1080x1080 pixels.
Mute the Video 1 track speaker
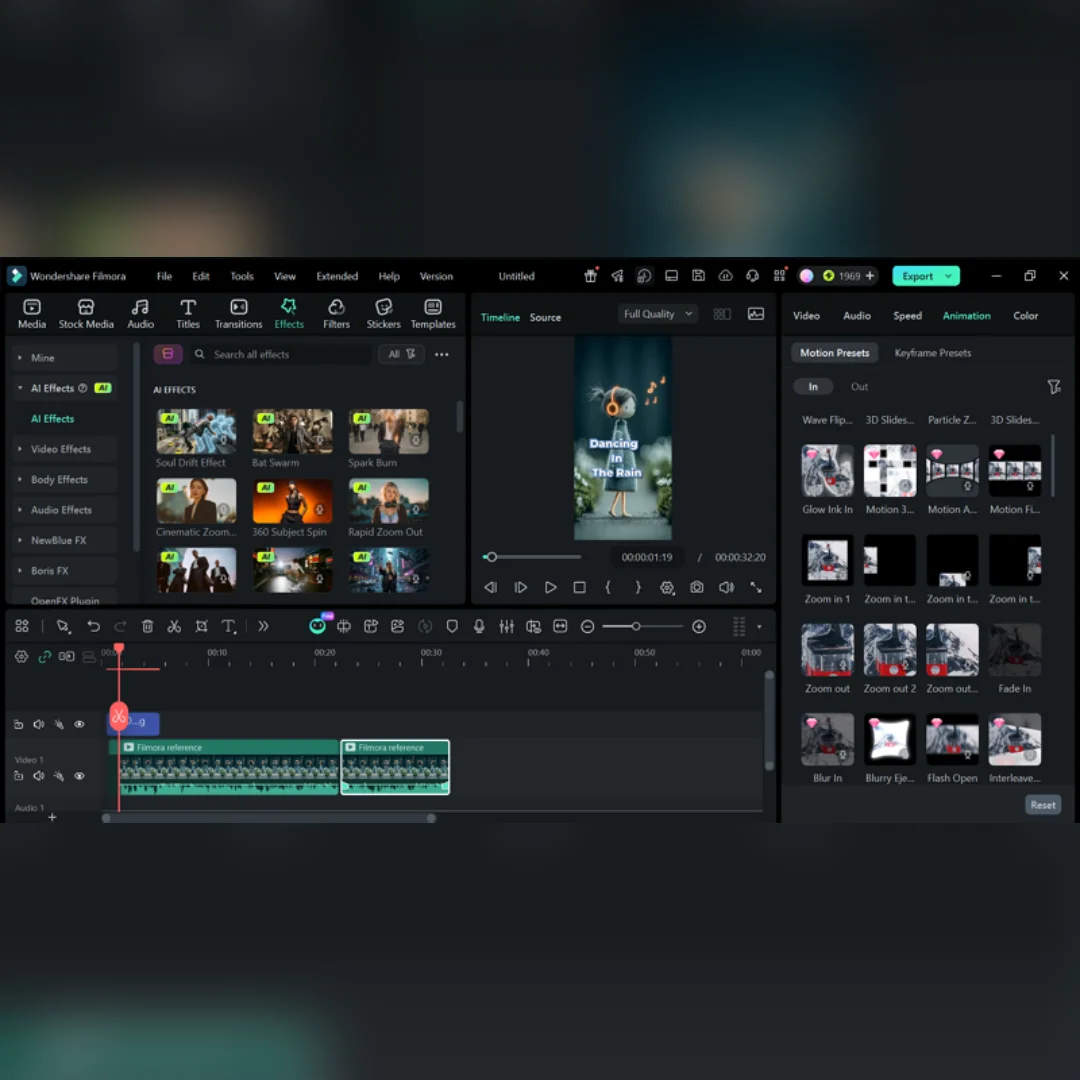pos(39,776)
